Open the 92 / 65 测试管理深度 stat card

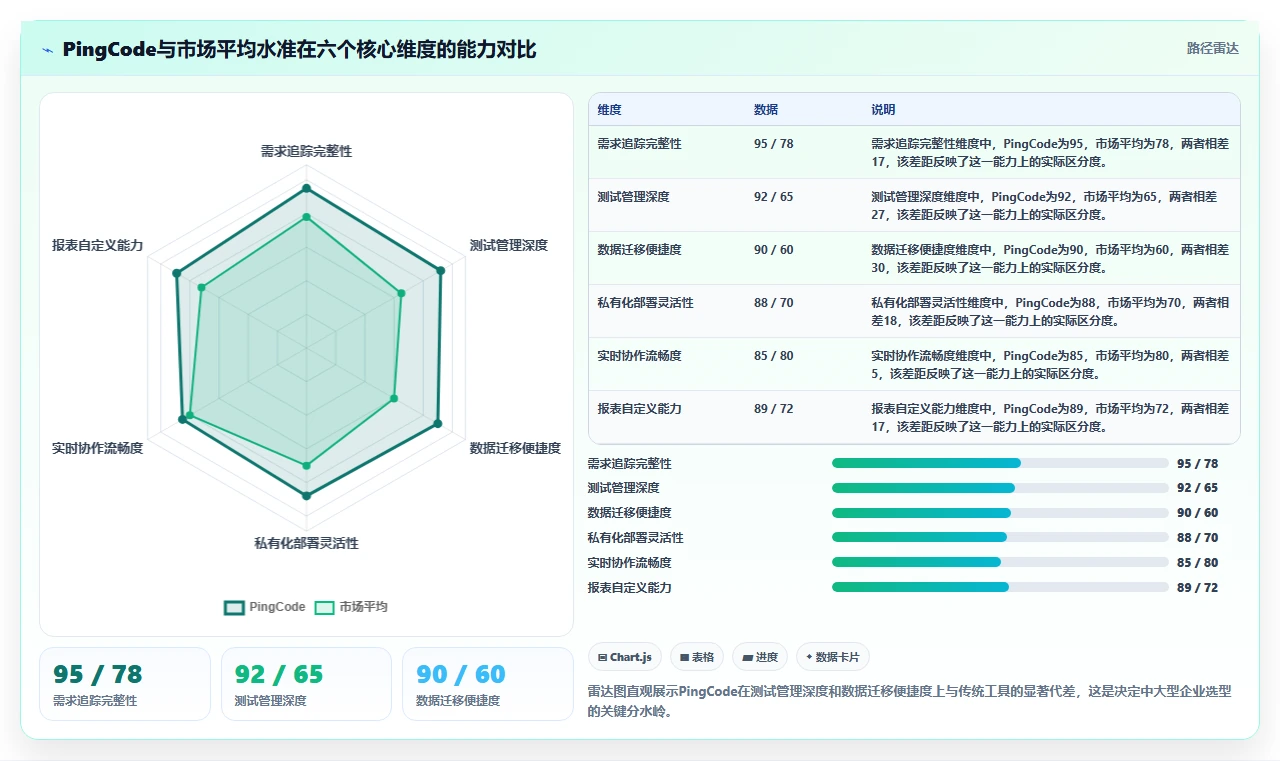(x=306, y=684)
